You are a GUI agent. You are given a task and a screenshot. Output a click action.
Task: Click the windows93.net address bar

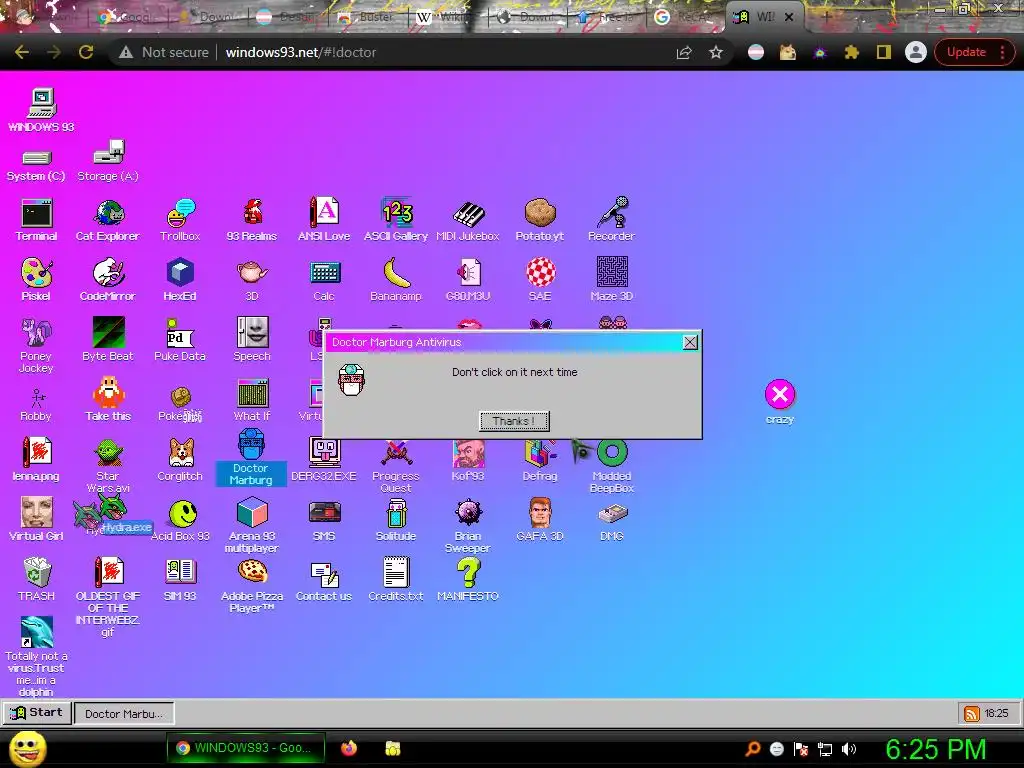[x=392, y=52]
